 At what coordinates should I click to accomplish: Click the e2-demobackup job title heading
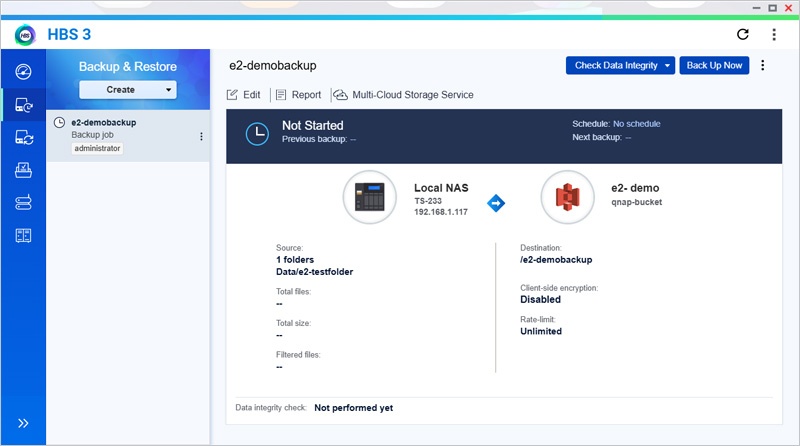[272, 66]
